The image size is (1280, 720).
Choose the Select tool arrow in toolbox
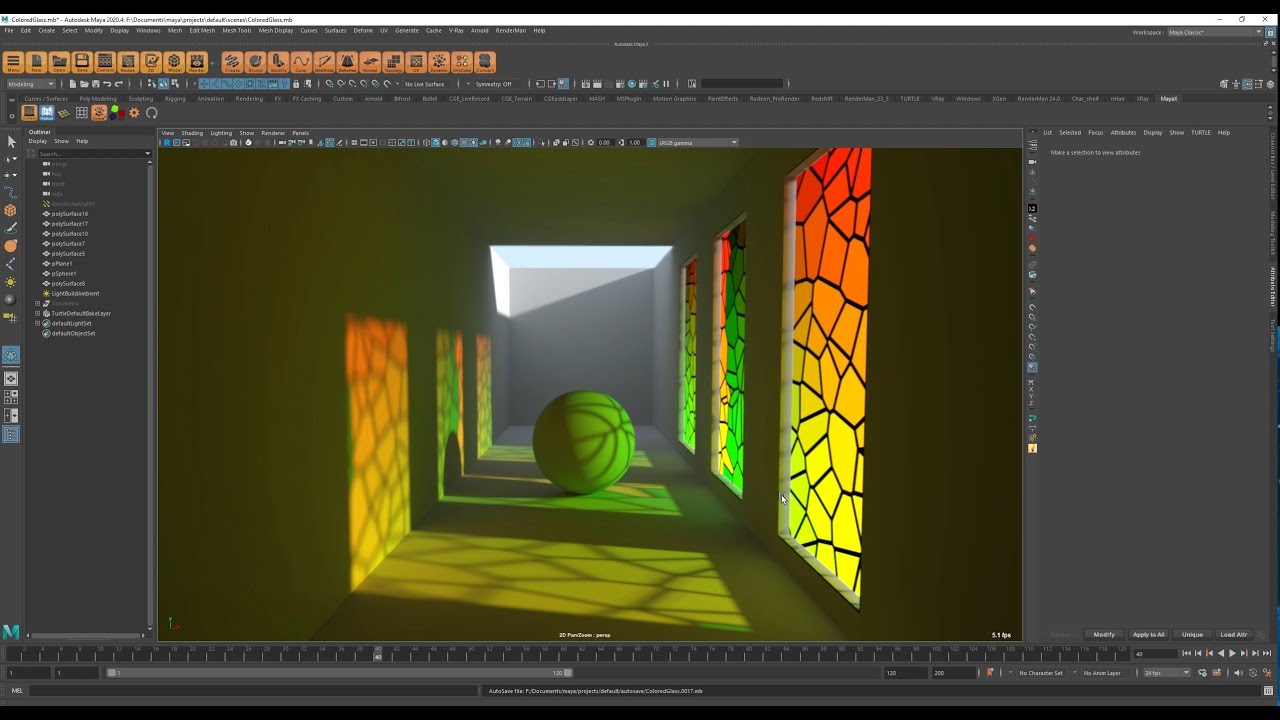(11, 142)
